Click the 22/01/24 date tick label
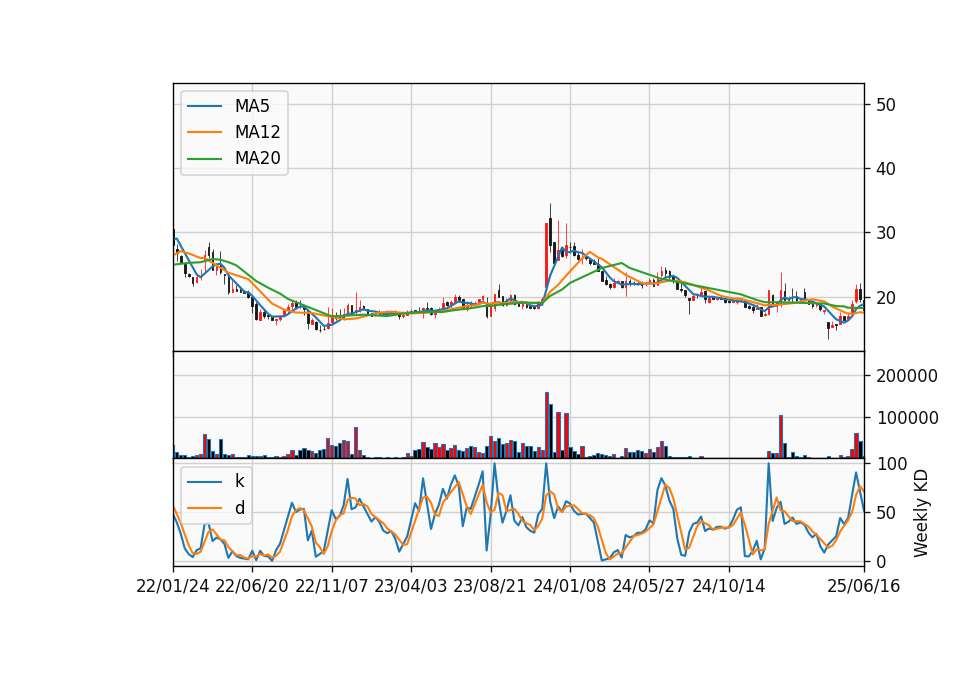 click(173, 586)
